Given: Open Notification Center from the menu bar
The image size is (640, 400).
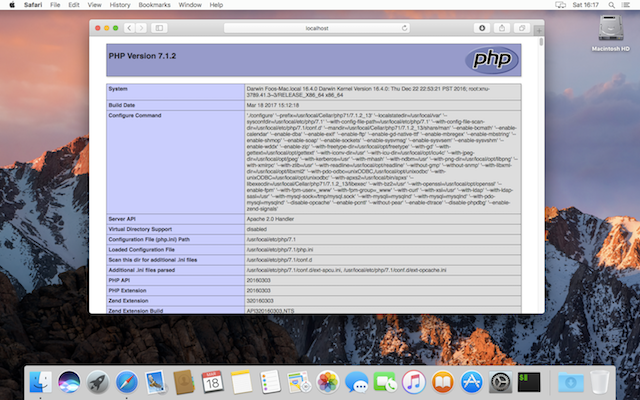Looking at the screenshot, I should [625, 5].
